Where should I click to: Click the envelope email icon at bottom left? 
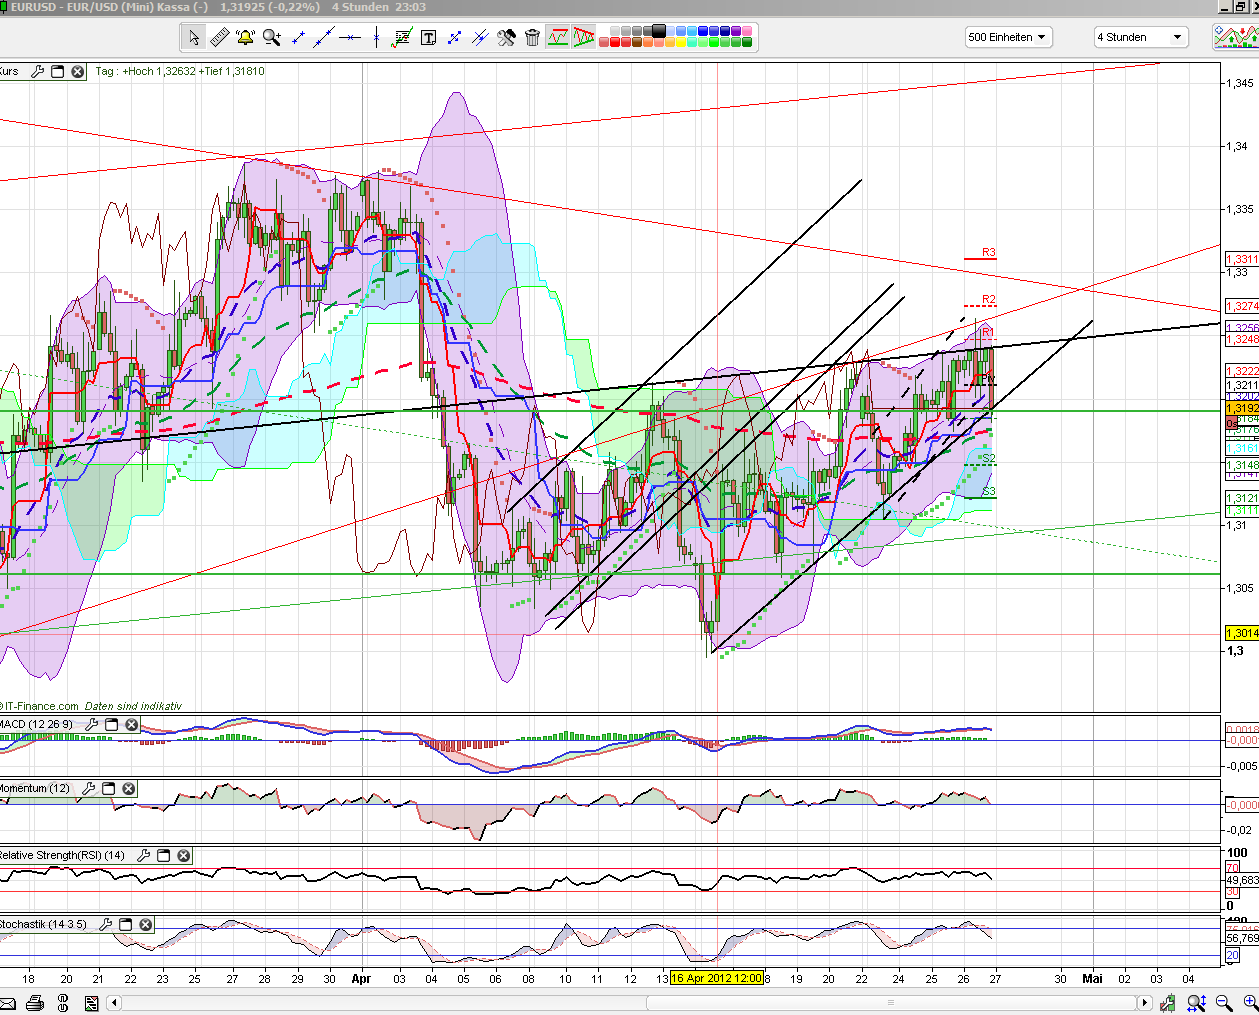8,1003
